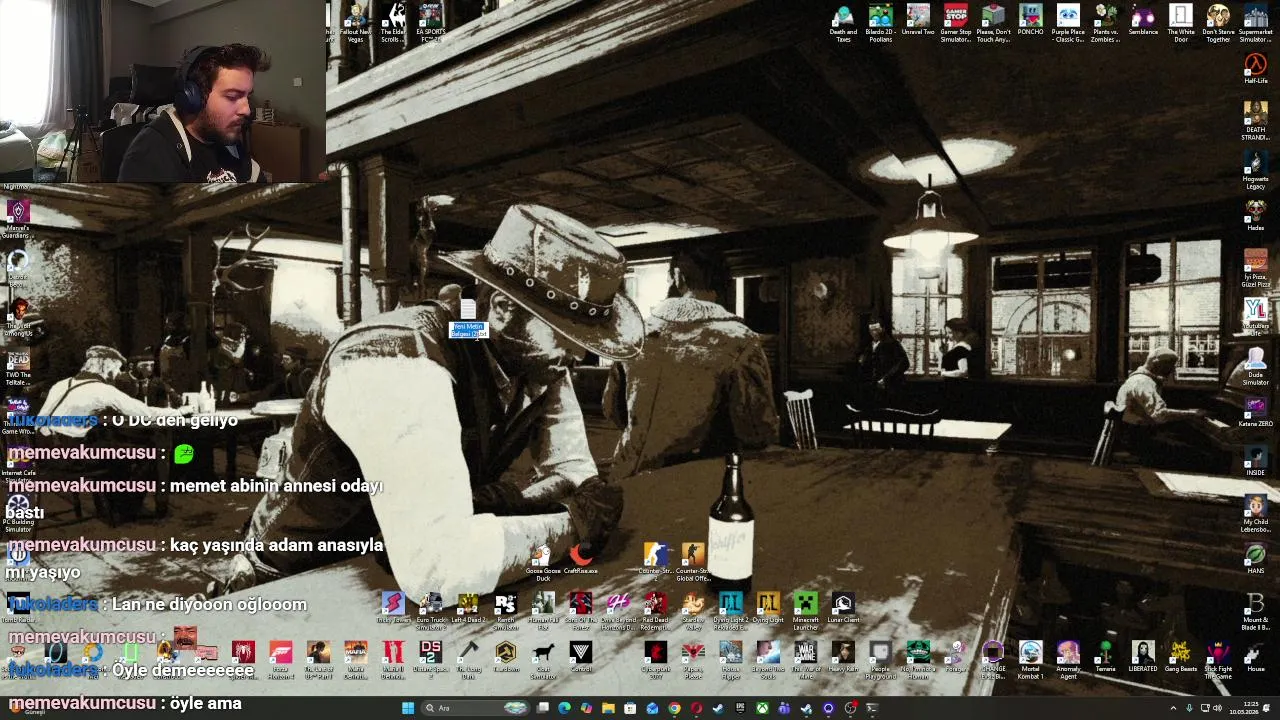Open Stick Fight The Game shortcut
Screen dimensions: 1280x720
tap(1218, 660)
